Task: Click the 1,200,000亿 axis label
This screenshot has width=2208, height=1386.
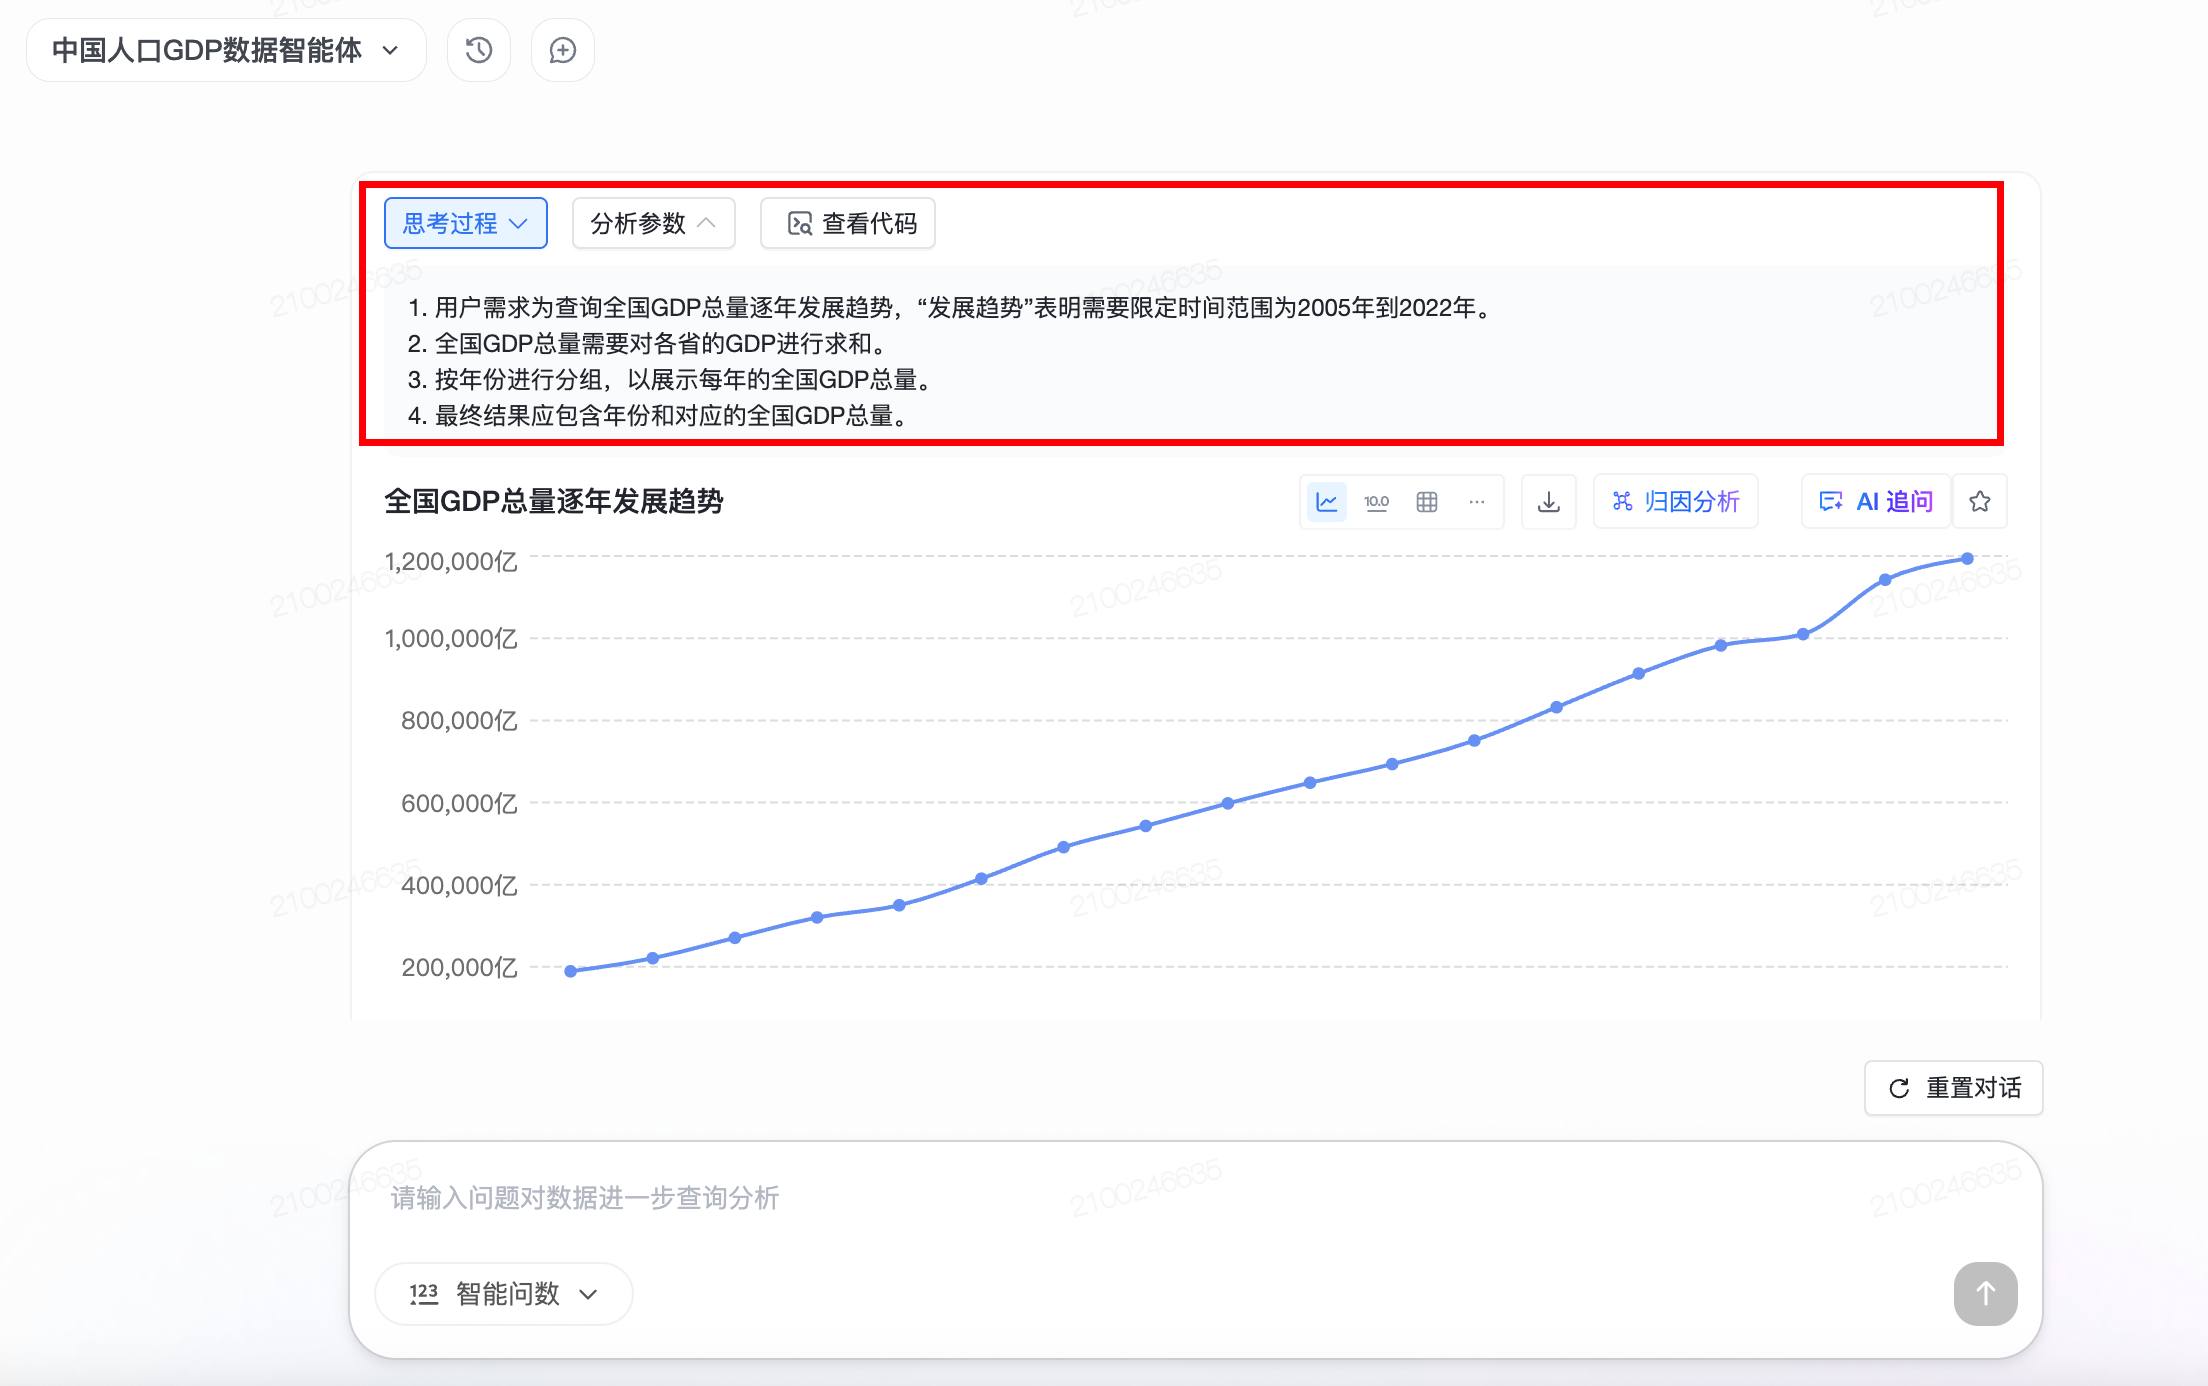Action: [451, 561]
